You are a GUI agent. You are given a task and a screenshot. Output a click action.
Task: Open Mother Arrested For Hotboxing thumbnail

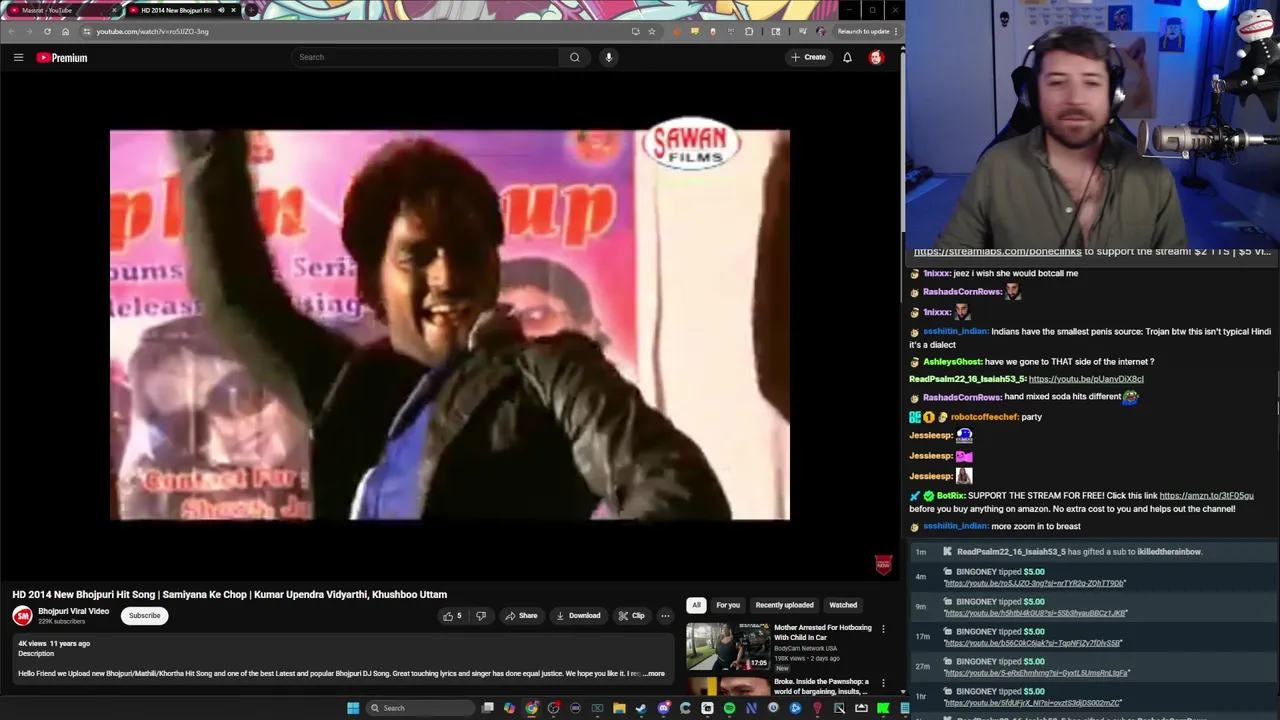tap(728, 646)
